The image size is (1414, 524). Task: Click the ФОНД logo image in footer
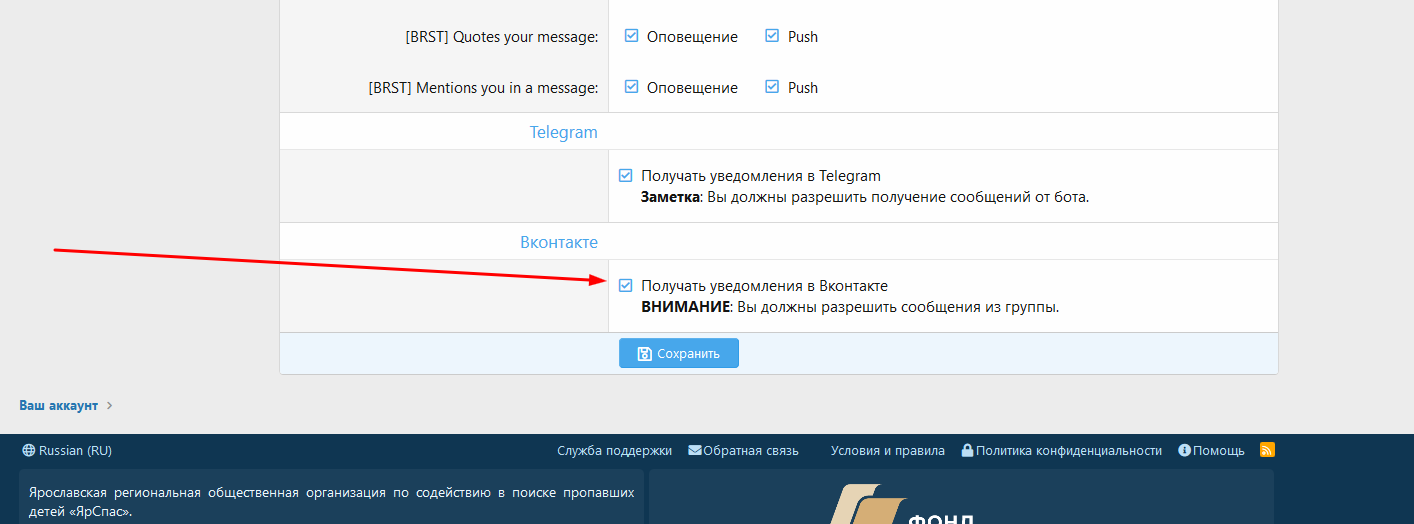[x=900, y=505]
